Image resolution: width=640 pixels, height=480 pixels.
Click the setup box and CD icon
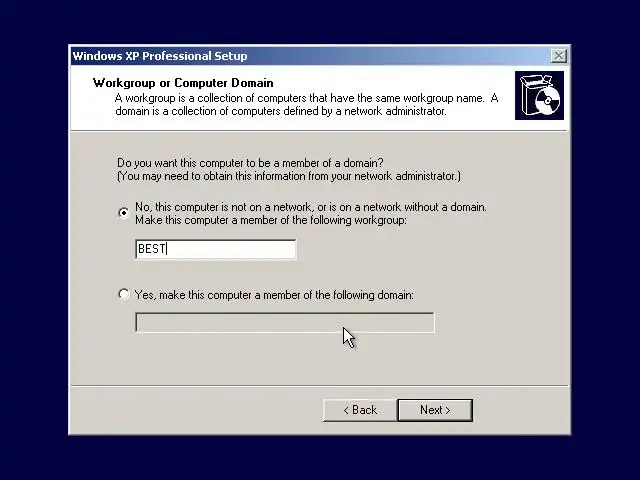click(x=539, y=96)
